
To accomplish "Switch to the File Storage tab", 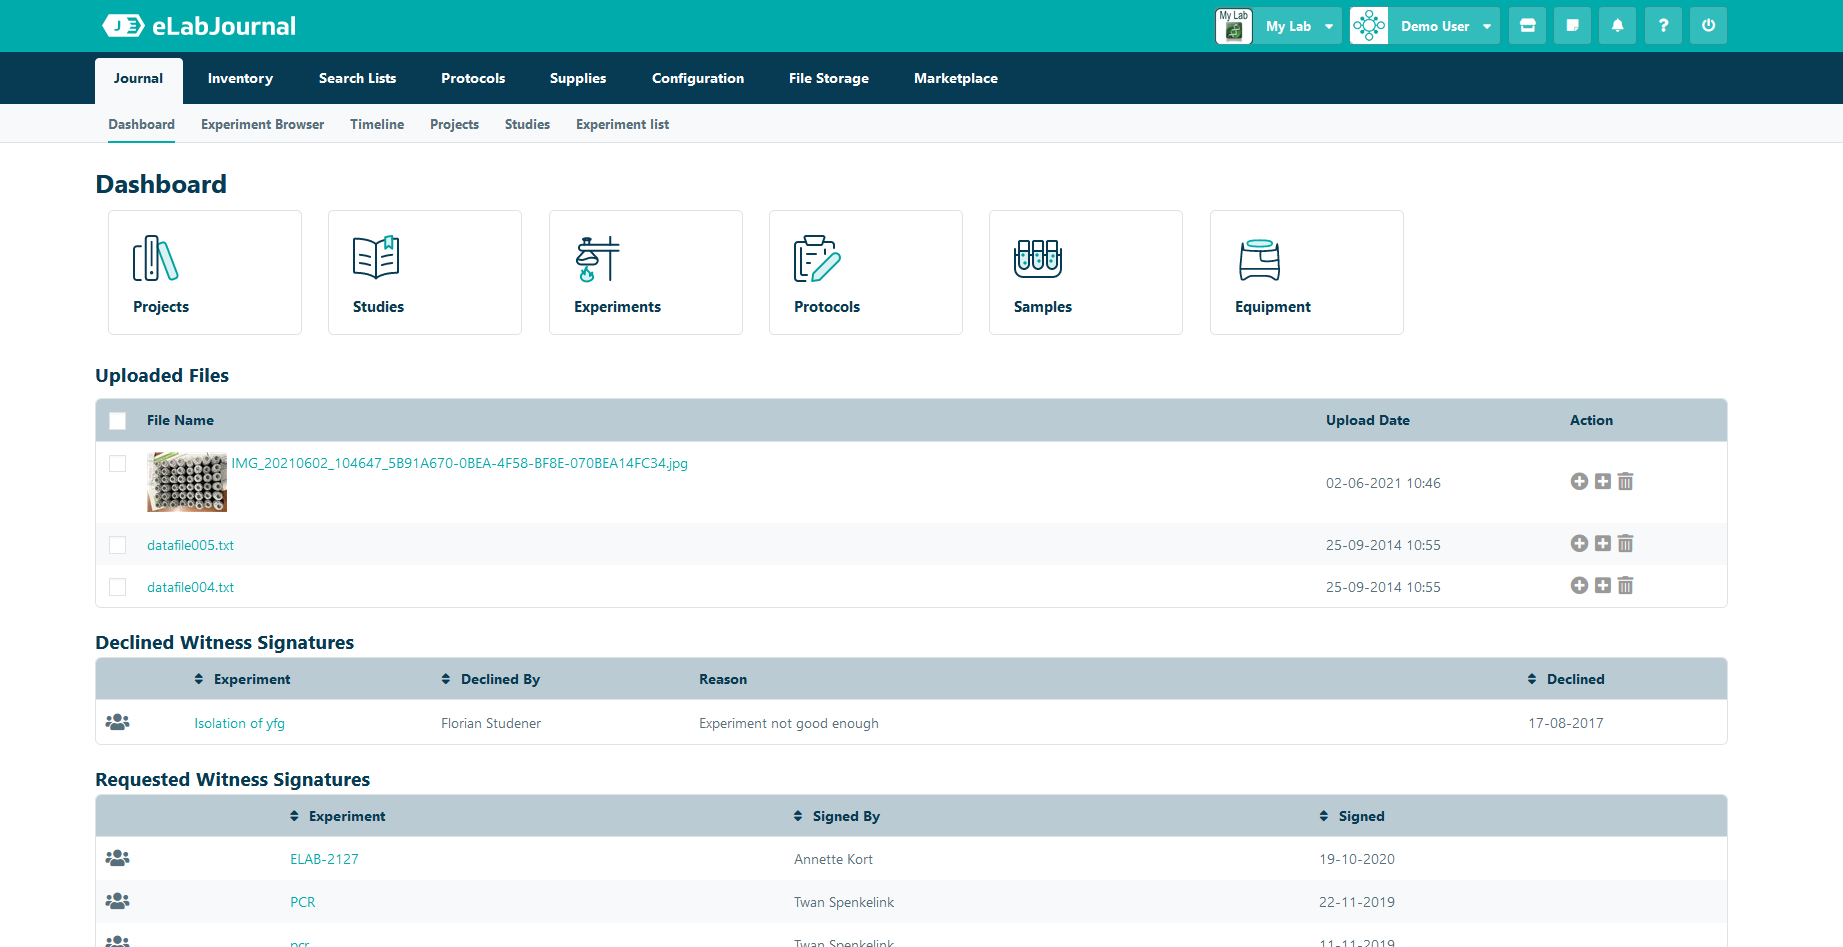I will click(829, 79).
